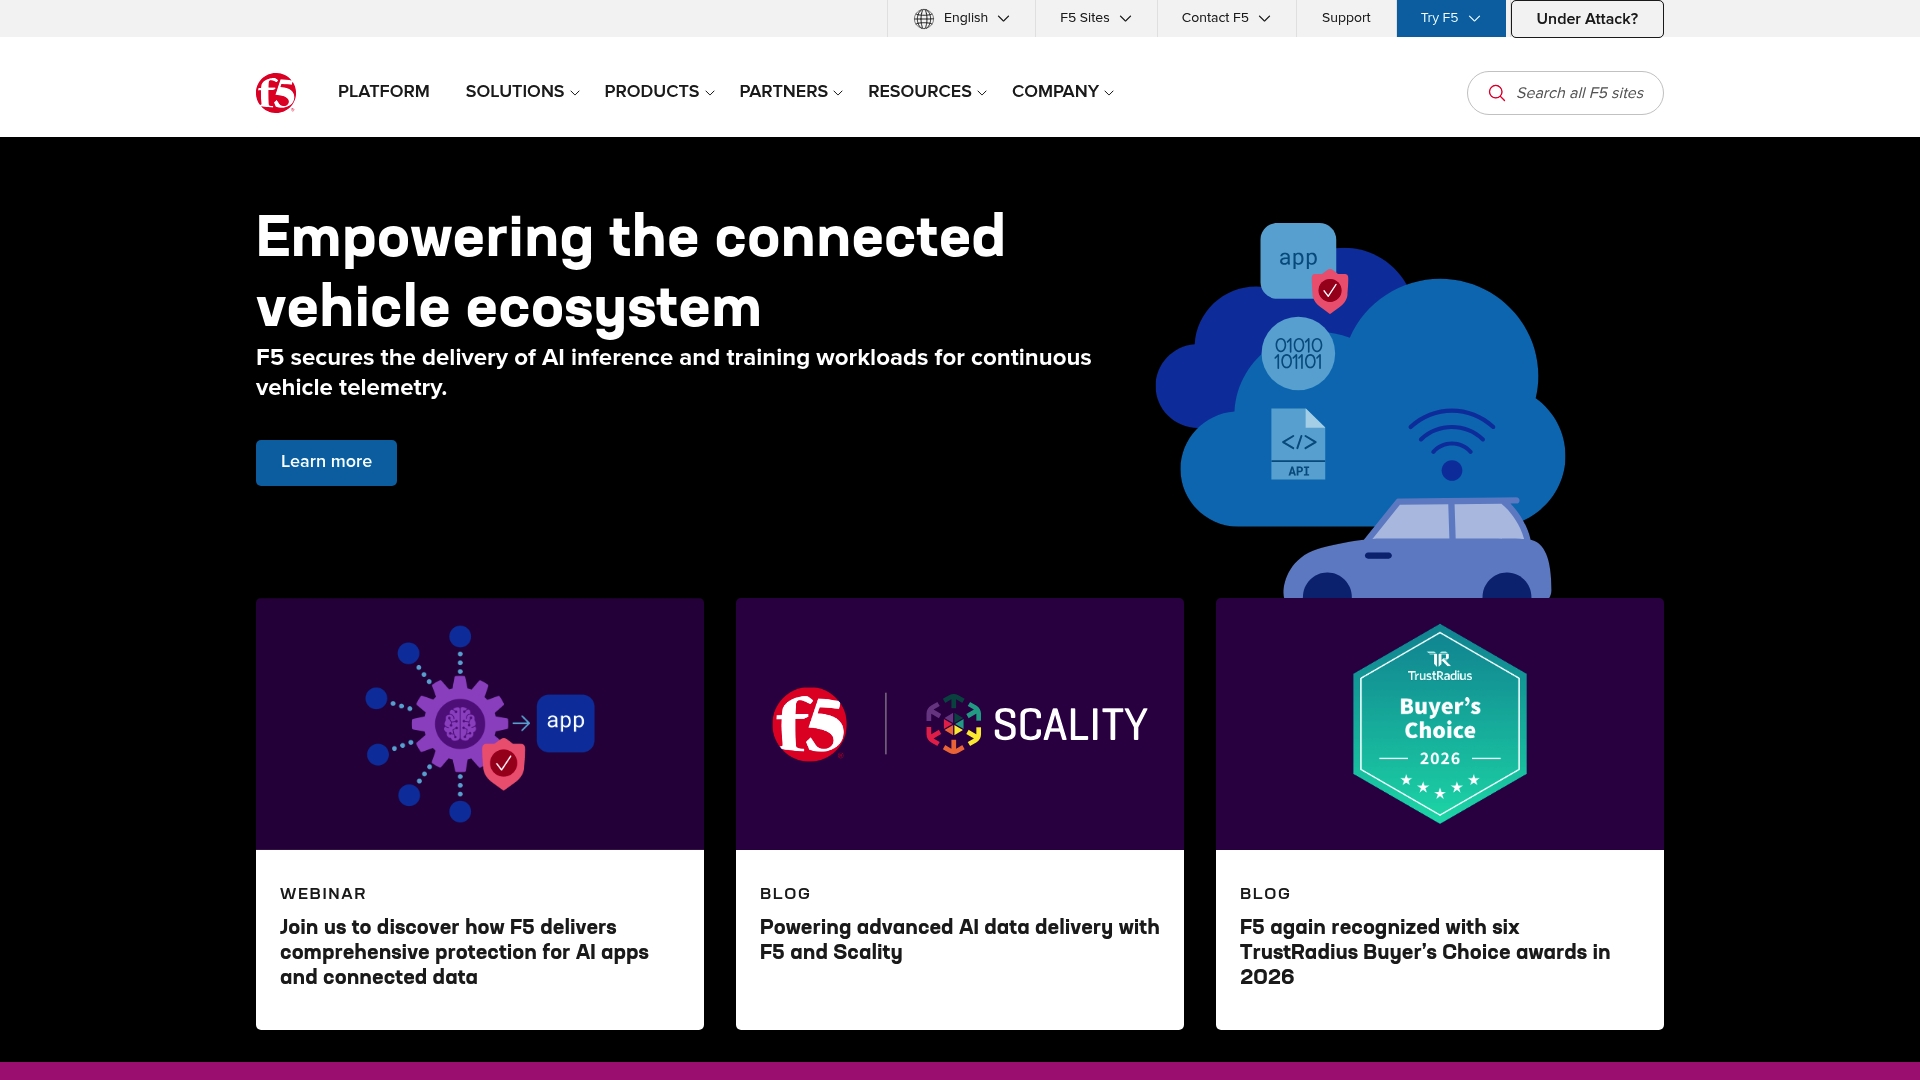
Task: Open the Try F5 dropdown
Action: 1450,18
